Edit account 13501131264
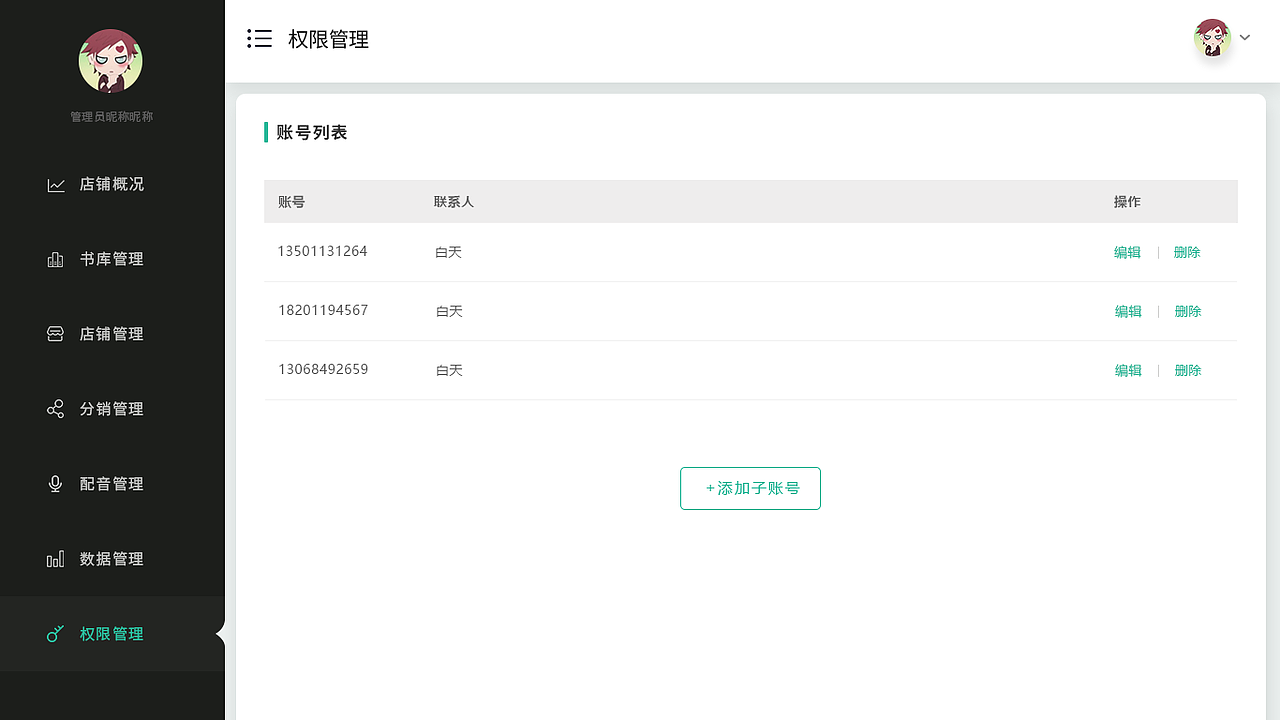1280x720 pixels. coord(1127,252)
